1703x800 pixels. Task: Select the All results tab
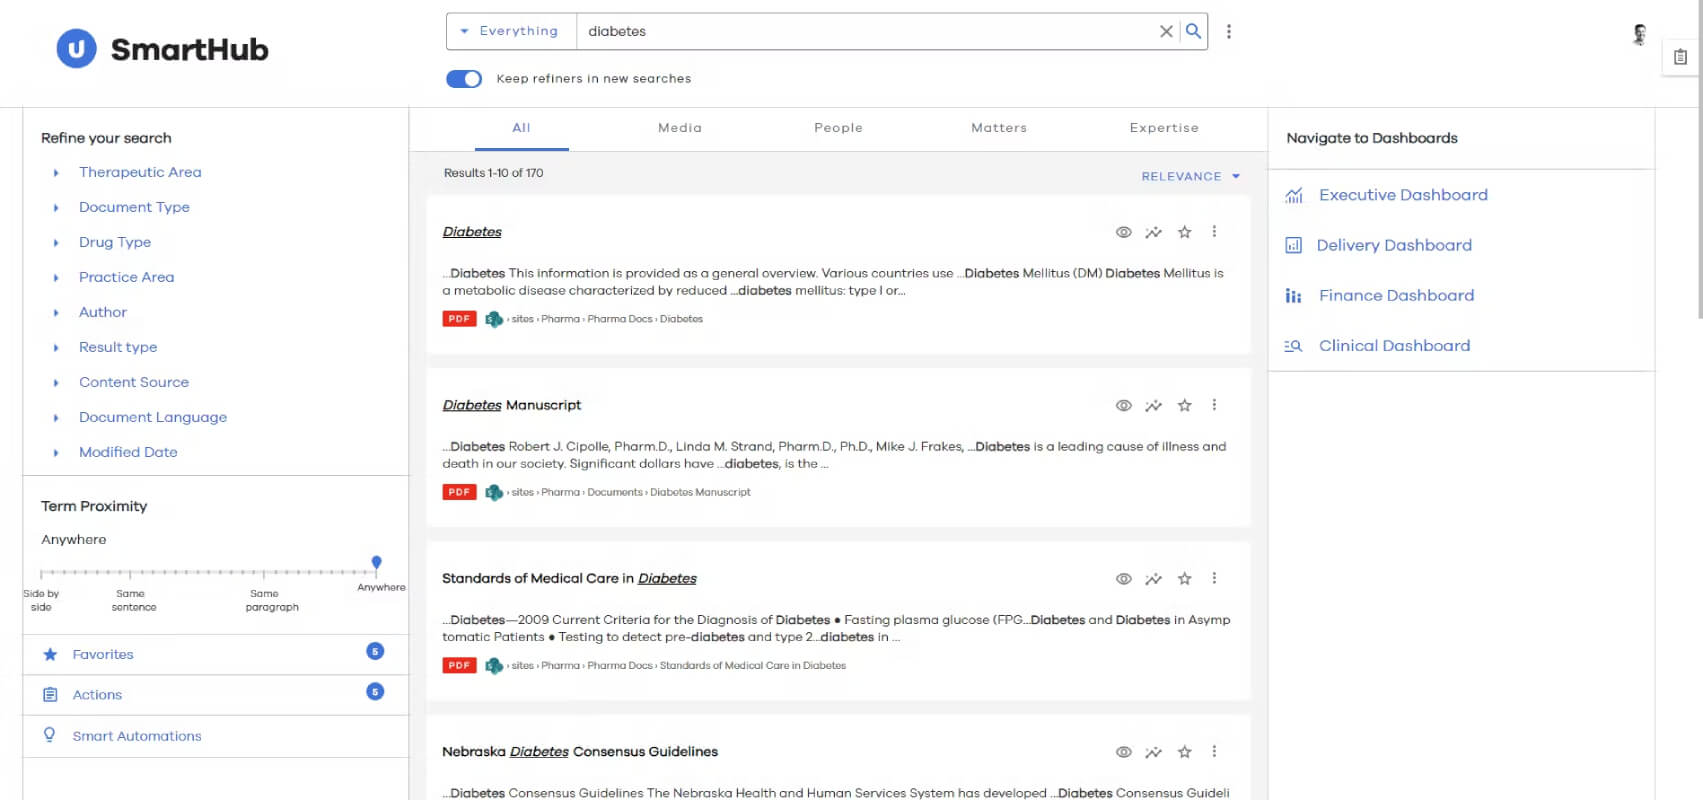[521, 128]
